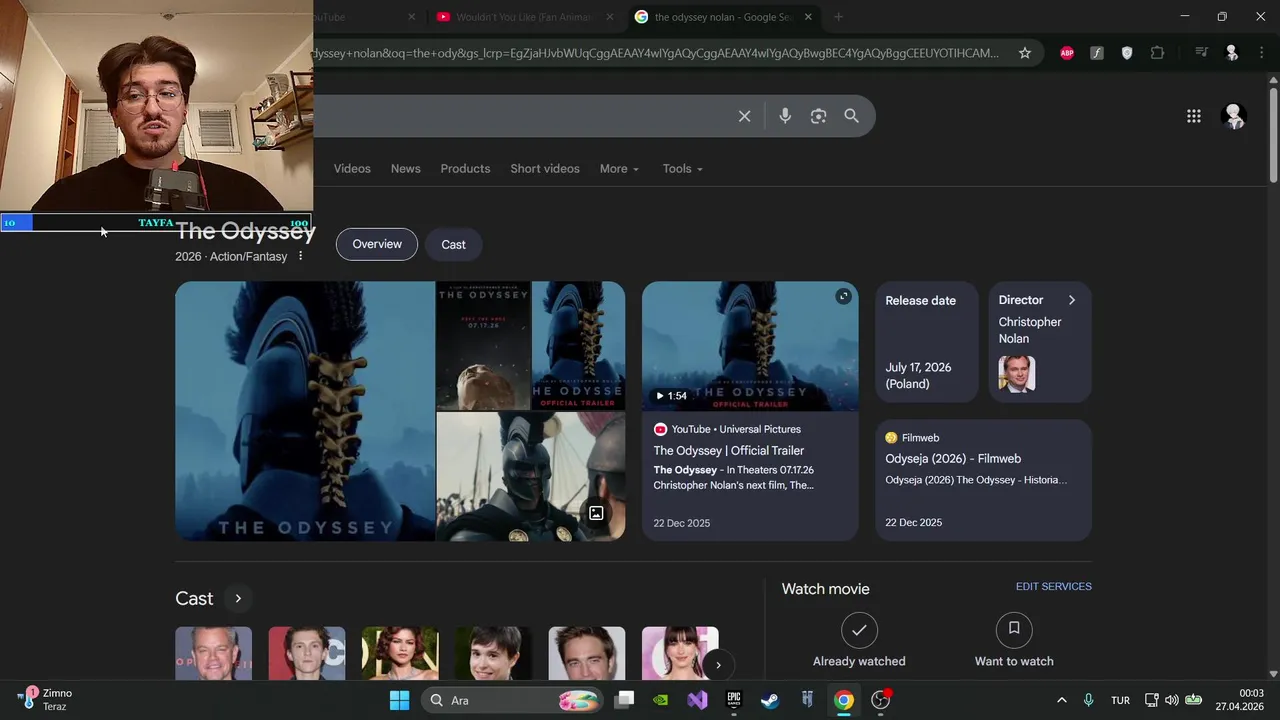
Task: Open a new Chrome tab
Action: point(838,17)
